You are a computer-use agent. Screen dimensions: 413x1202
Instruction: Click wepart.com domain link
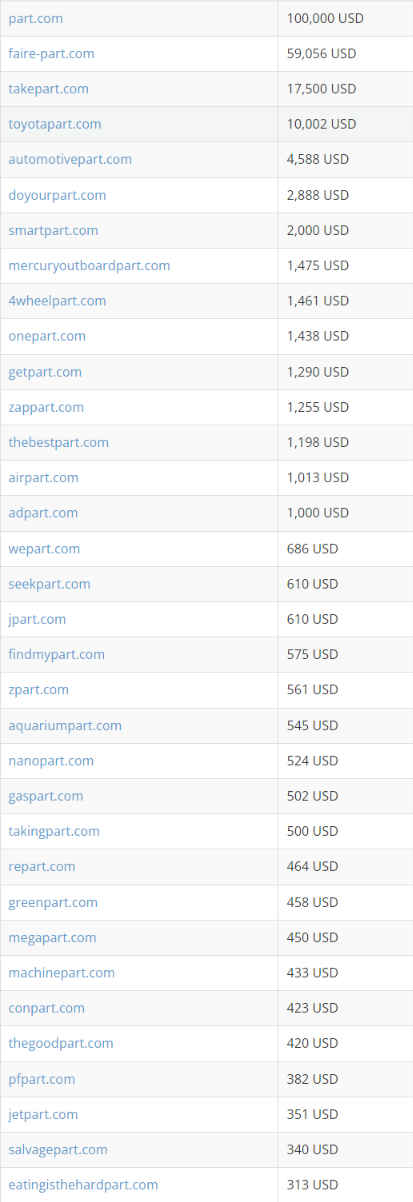click(x=44, y=548)
